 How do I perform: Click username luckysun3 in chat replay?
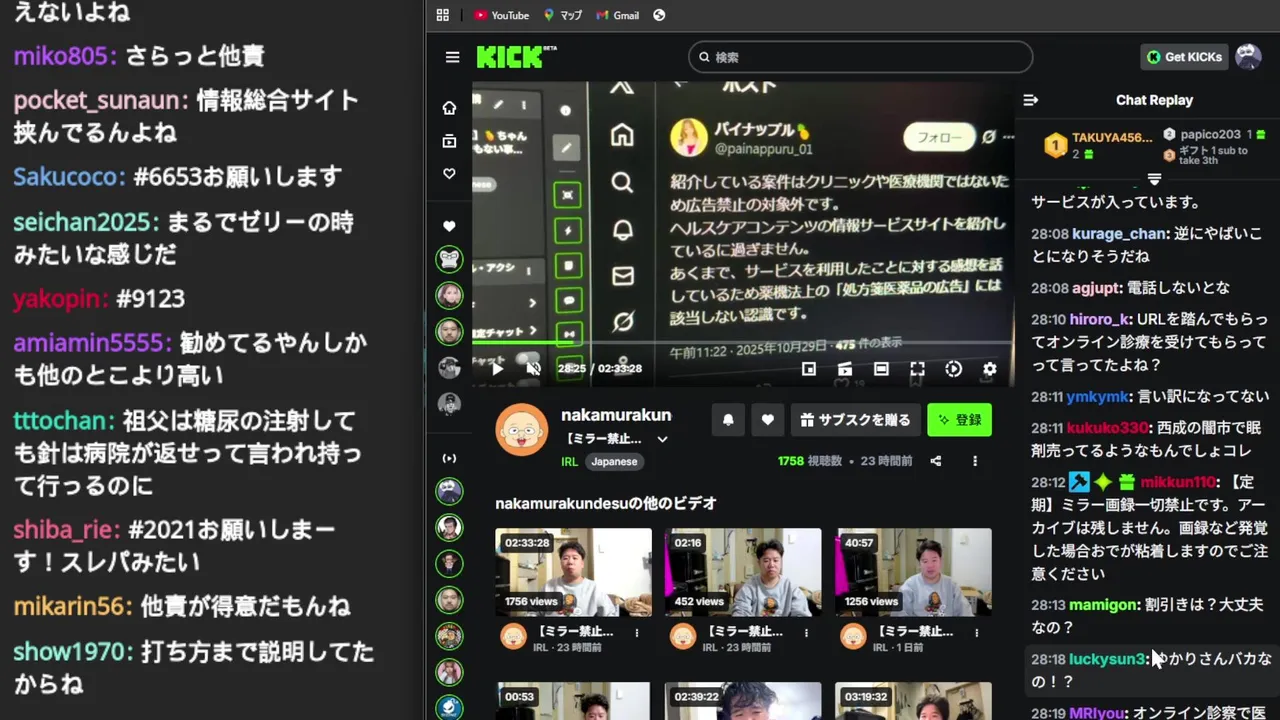[1108, 659]
